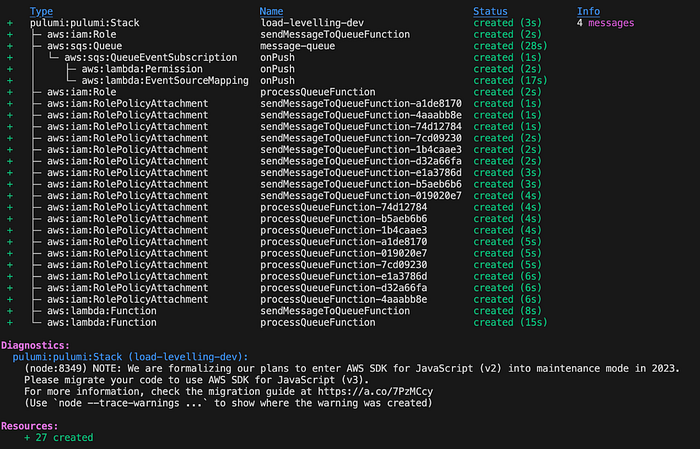
Task: Click the 'created (28s)' status text
Action: tap(510, 46)
